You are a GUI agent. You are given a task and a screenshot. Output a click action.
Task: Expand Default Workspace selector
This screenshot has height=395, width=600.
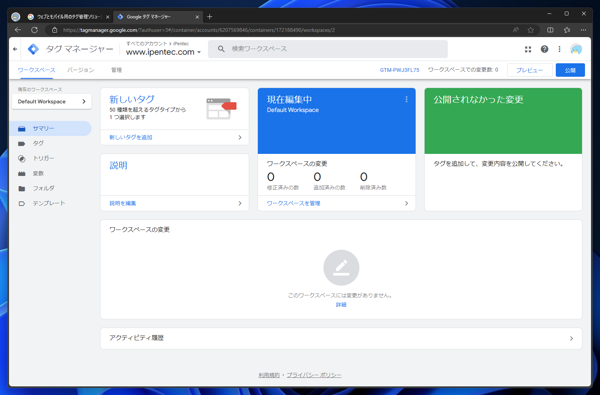click(x=52, y=101)
